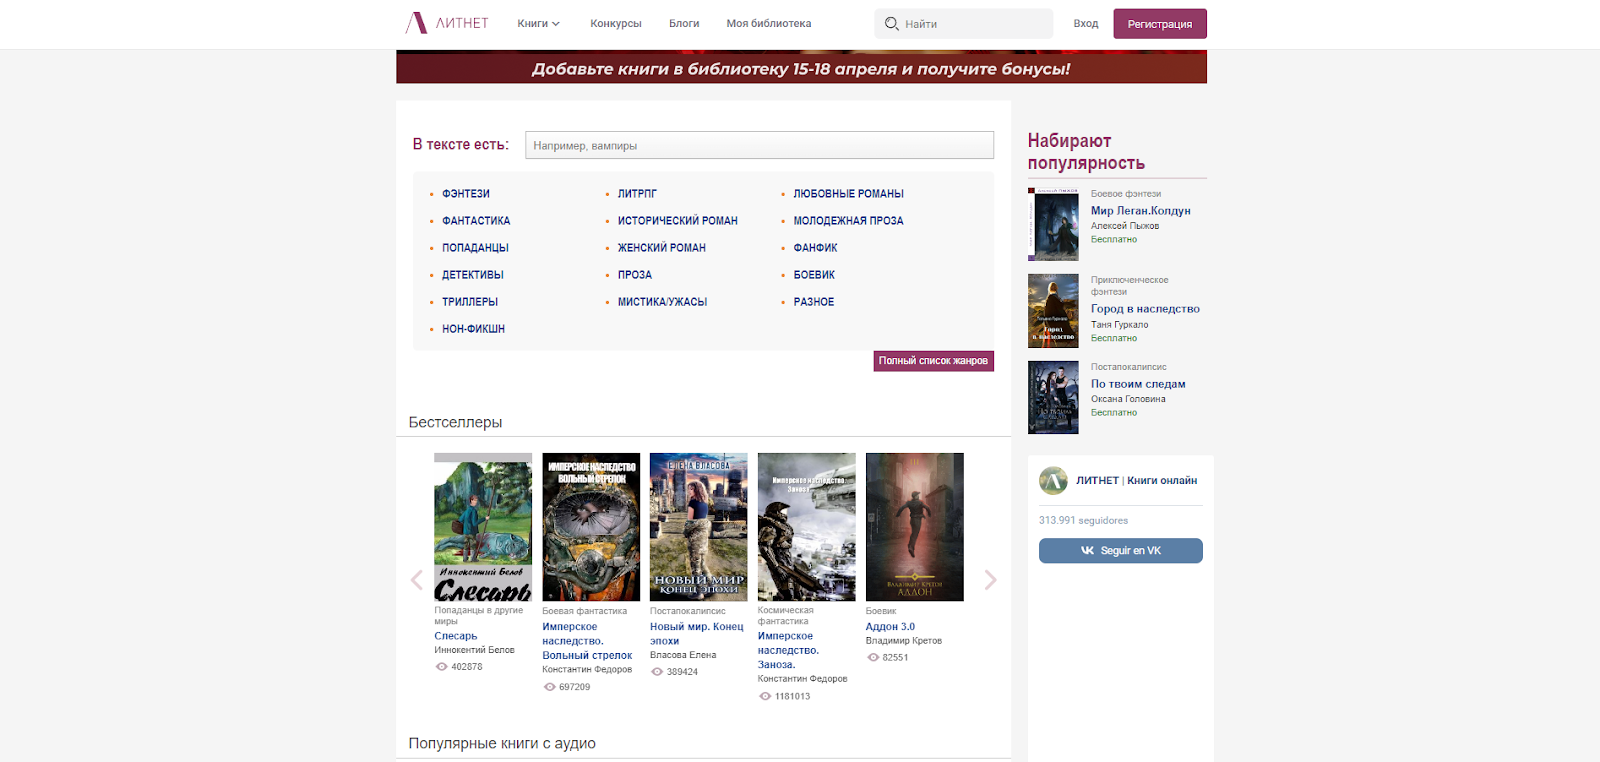Select the Молодежная проза genre
The width and height of the screenshot is (1600, 762).
pyautogui.click(x=849, y=221)
